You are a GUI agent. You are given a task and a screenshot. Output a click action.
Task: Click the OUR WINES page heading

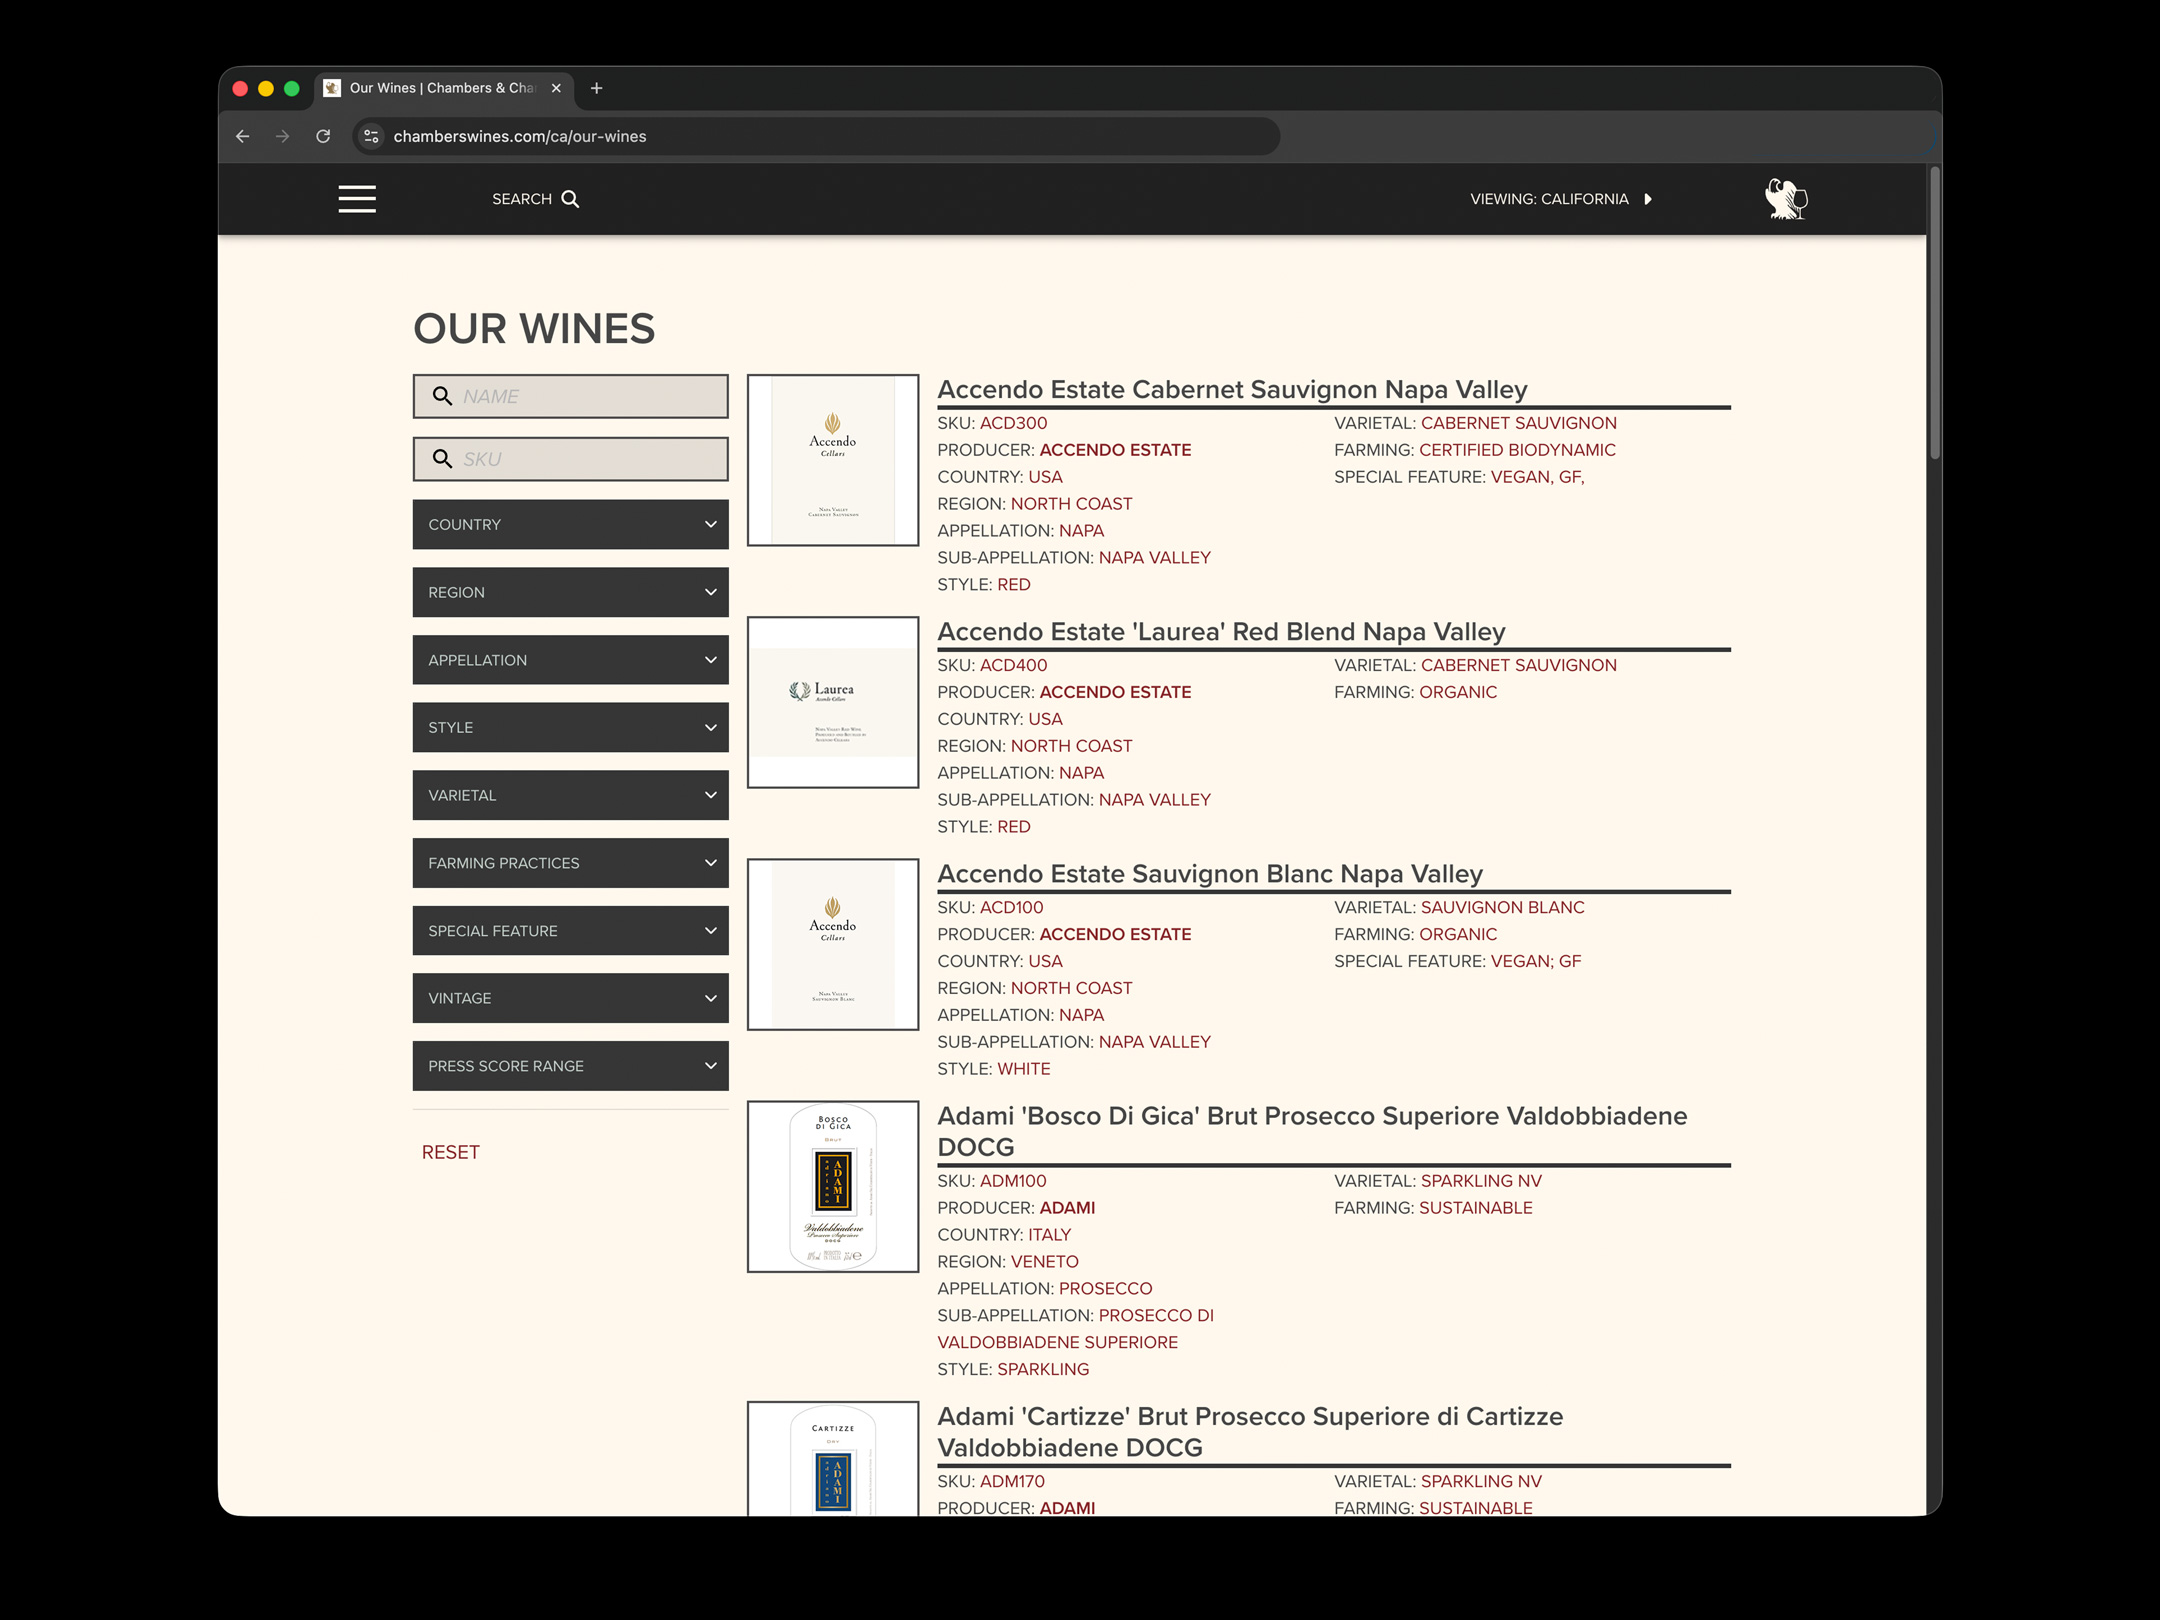pyautogui.click(x=534, y=329)
